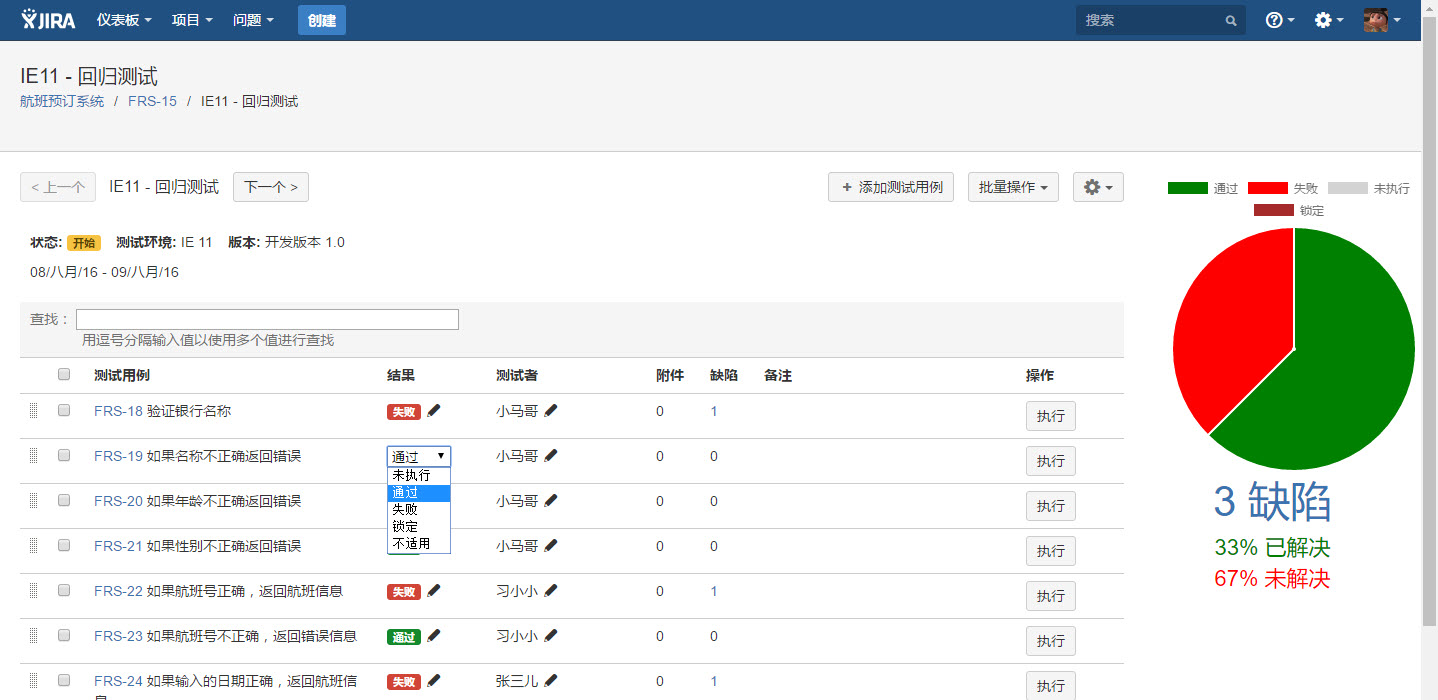Check the box for FRS-22
The width and height of the screenshot is (1438, 700).
coord(64,590)
